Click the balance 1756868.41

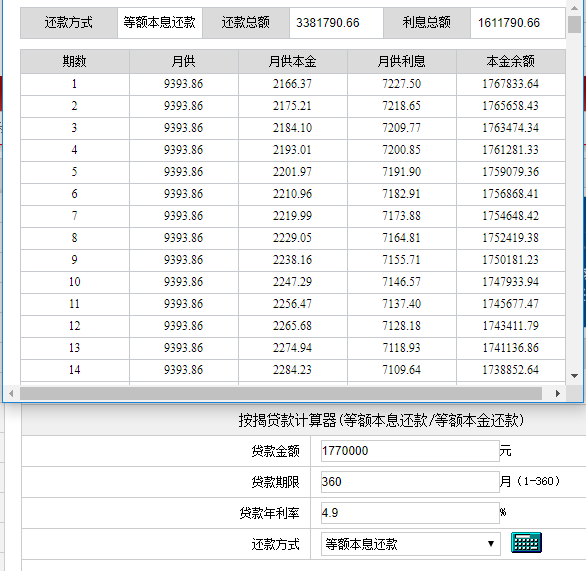pyautogui.click(x=511, y=194)
